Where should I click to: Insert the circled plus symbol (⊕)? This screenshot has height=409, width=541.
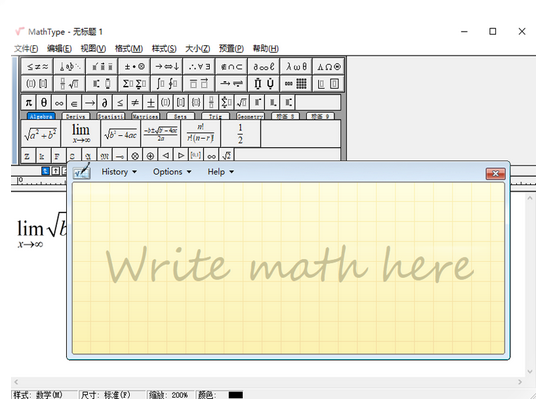click(x=150, y=156)
